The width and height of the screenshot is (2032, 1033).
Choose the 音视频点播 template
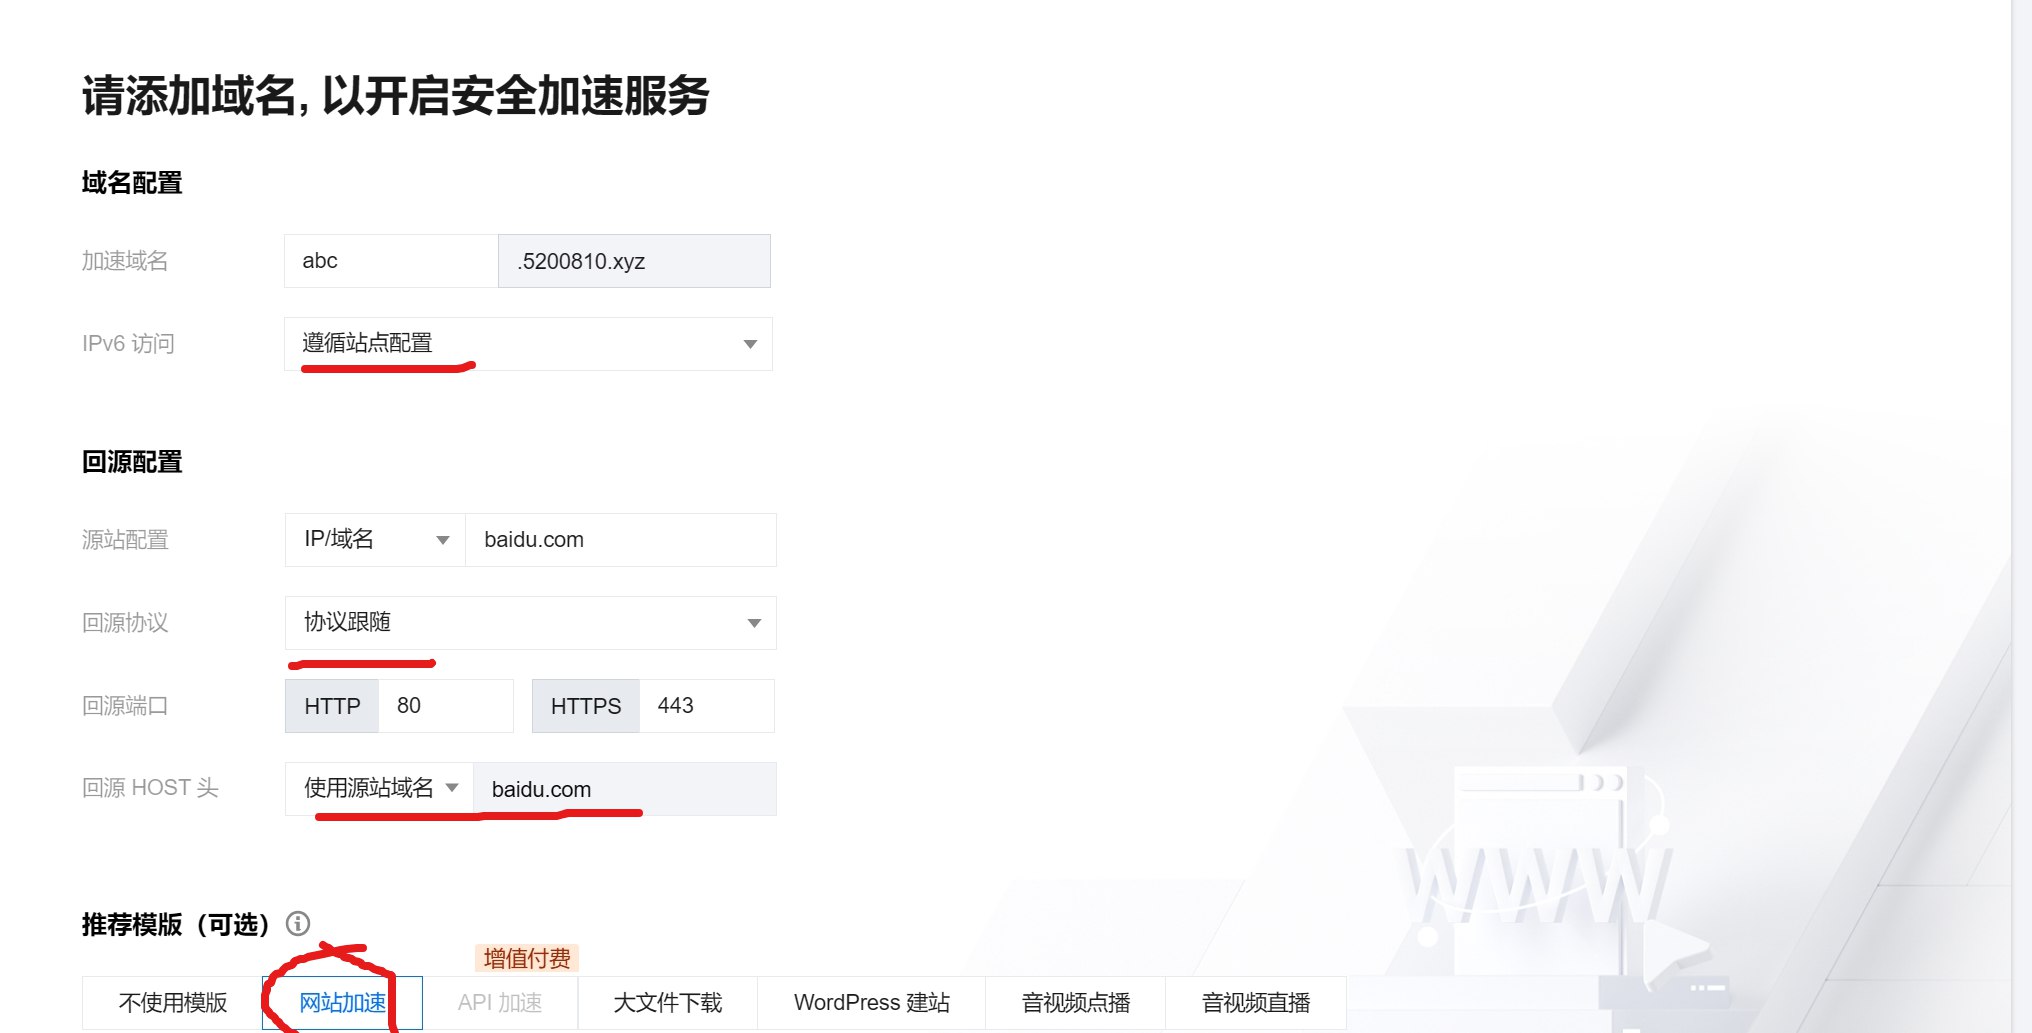1075,1002
